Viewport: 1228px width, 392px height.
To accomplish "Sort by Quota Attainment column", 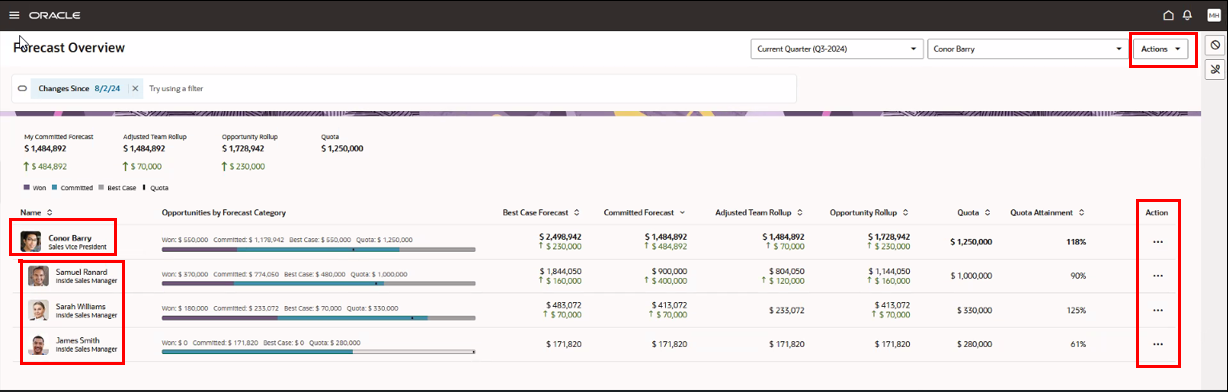I will pyautogui.click(x=1082, y=212).
